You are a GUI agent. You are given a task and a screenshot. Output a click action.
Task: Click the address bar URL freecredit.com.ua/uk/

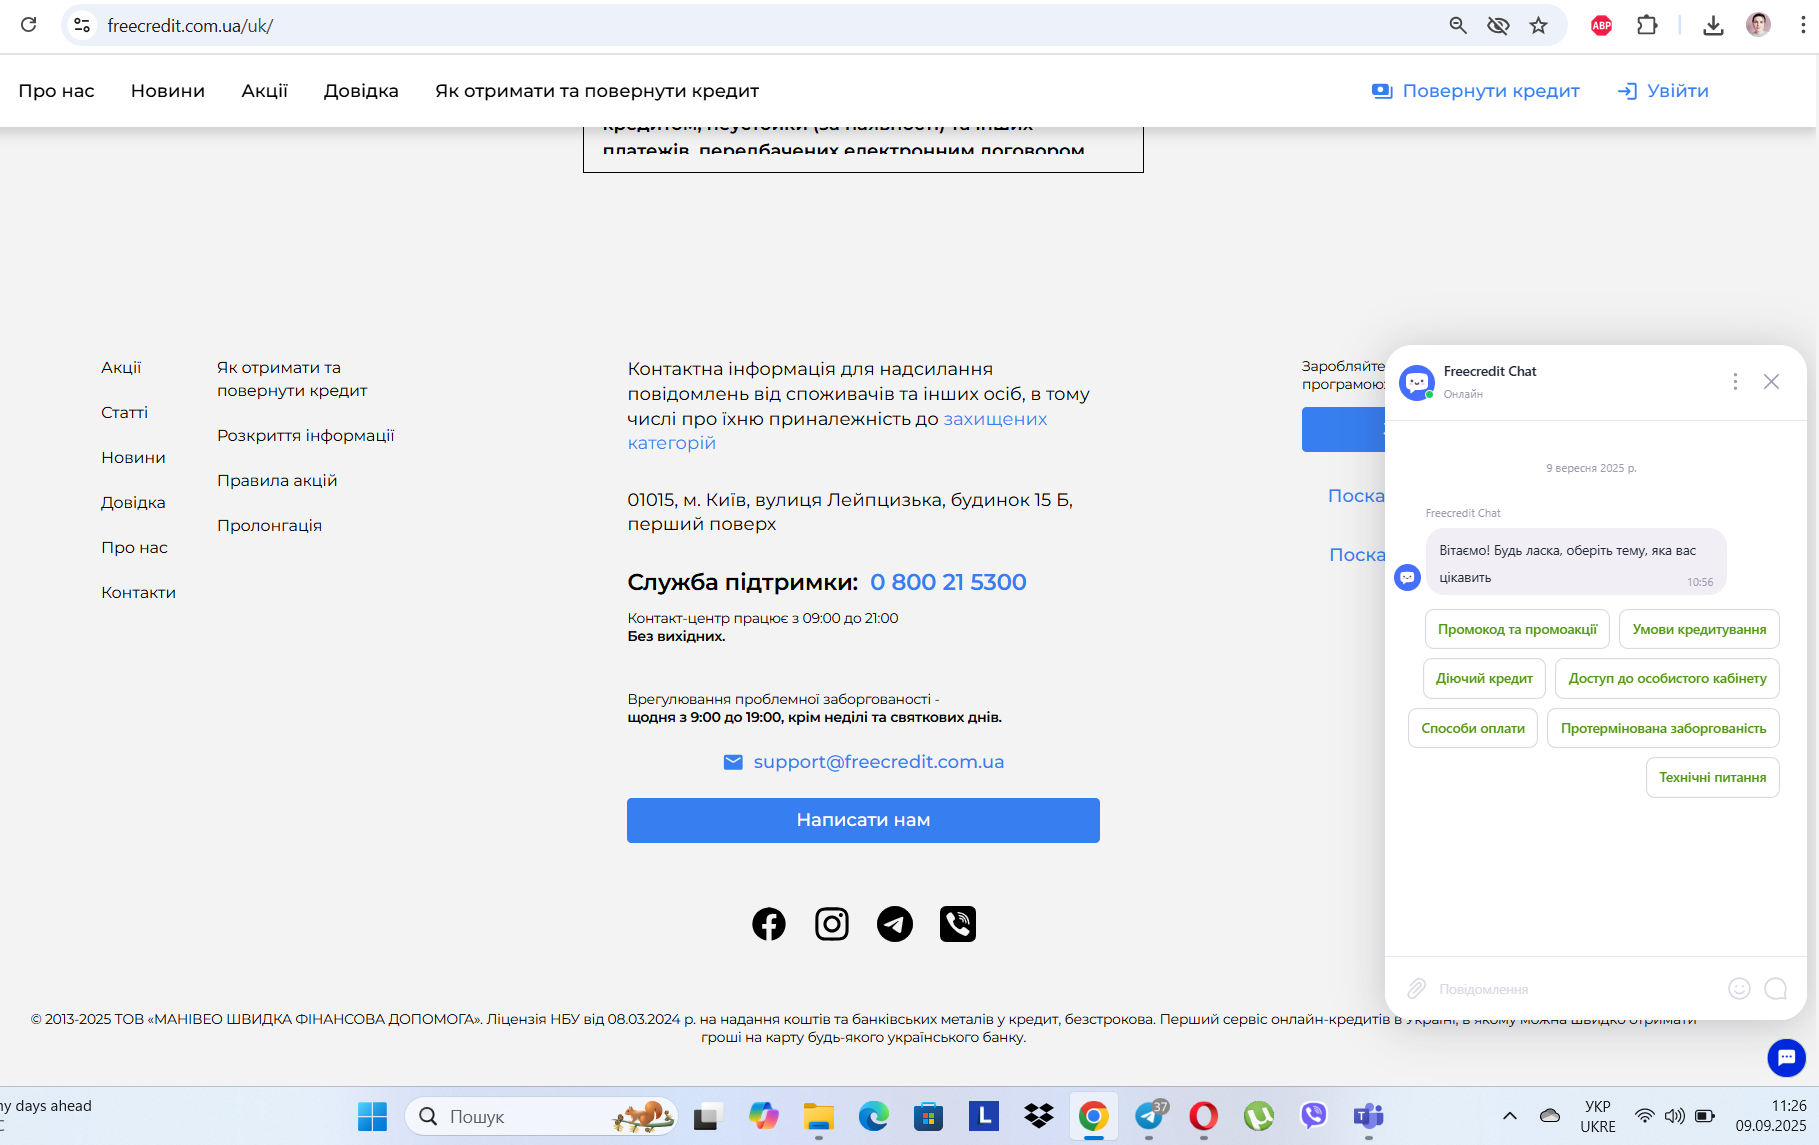point(190,26)
